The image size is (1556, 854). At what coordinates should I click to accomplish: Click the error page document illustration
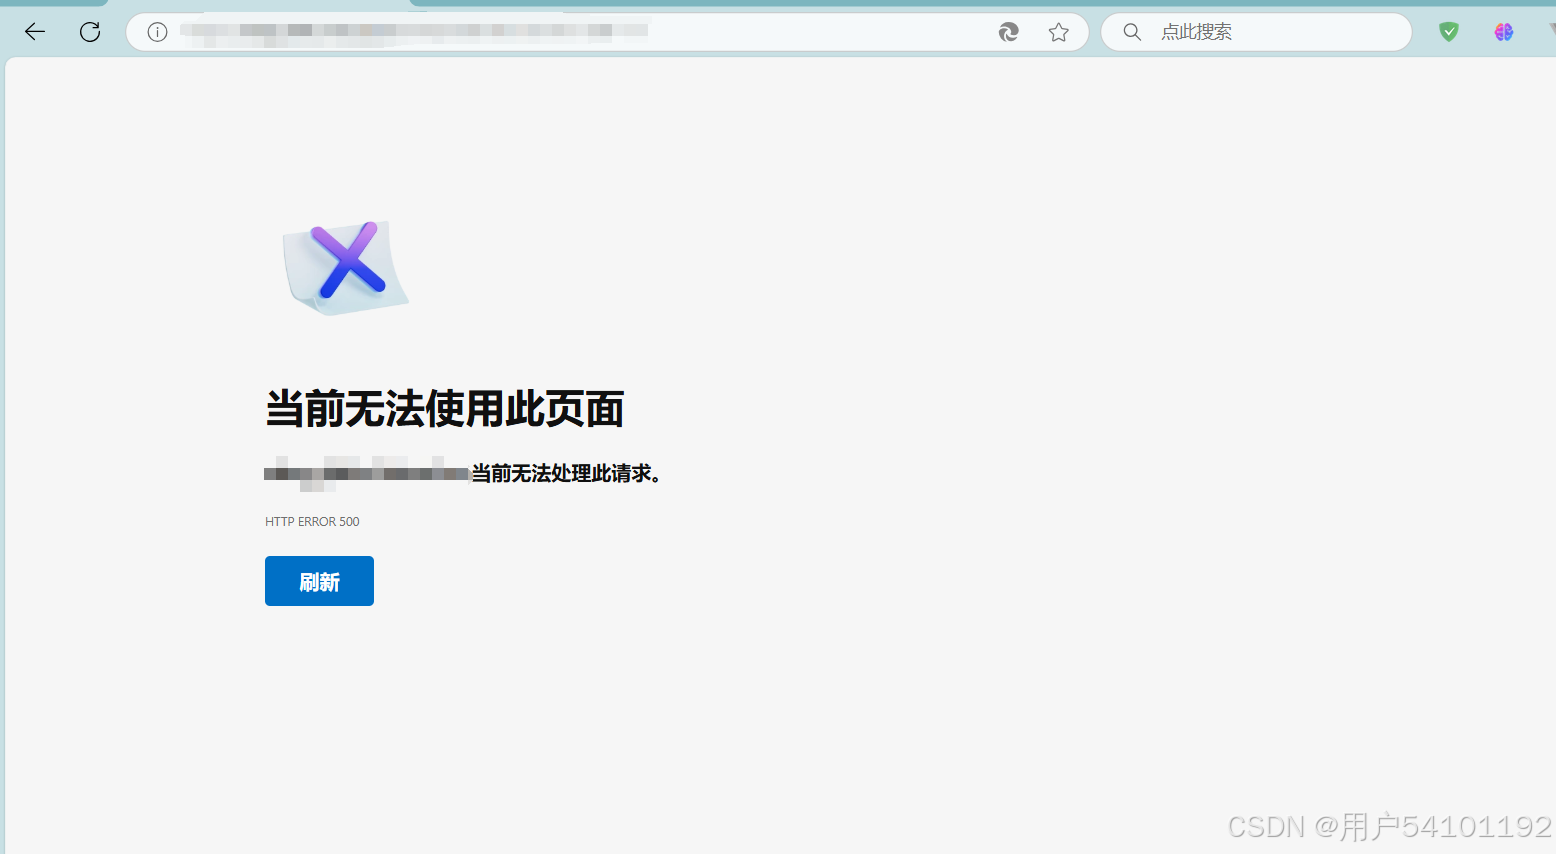pos(345,265)
